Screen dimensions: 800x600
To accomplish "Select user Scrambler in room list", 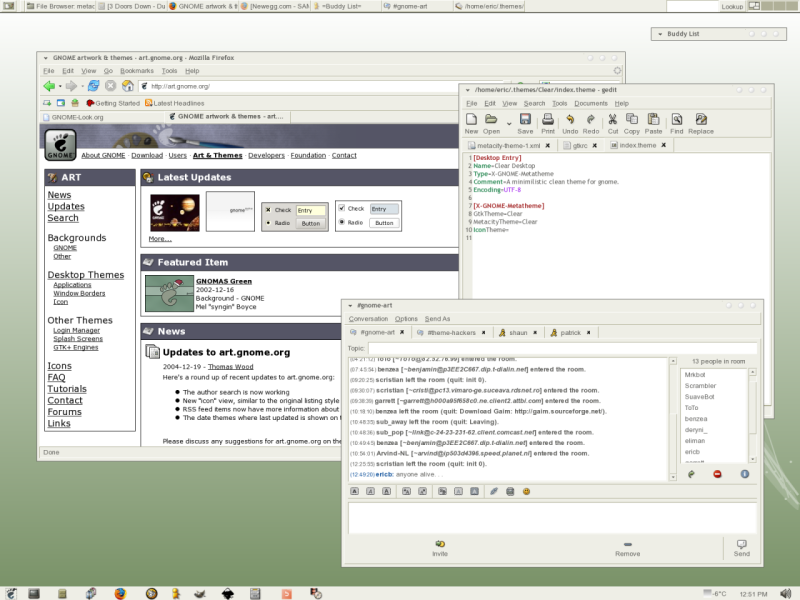I will pos(700,386).
